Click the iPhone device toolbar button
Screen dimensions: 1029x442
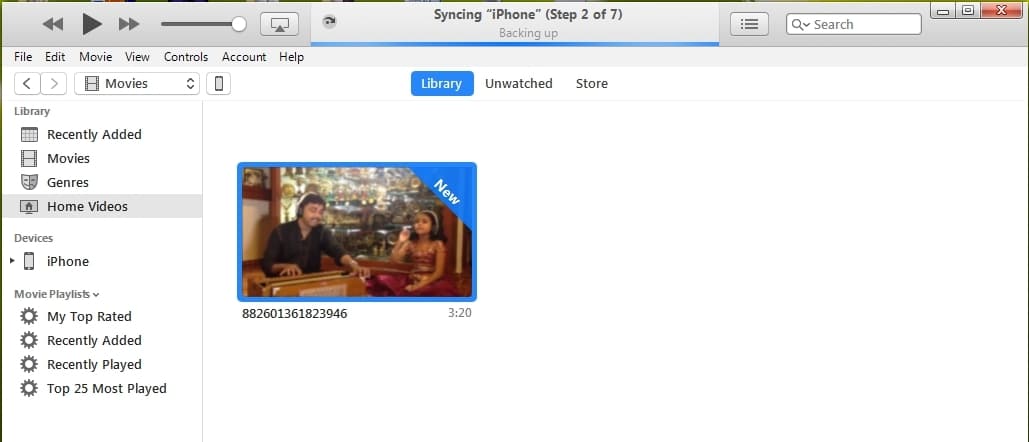pos(219,83)
